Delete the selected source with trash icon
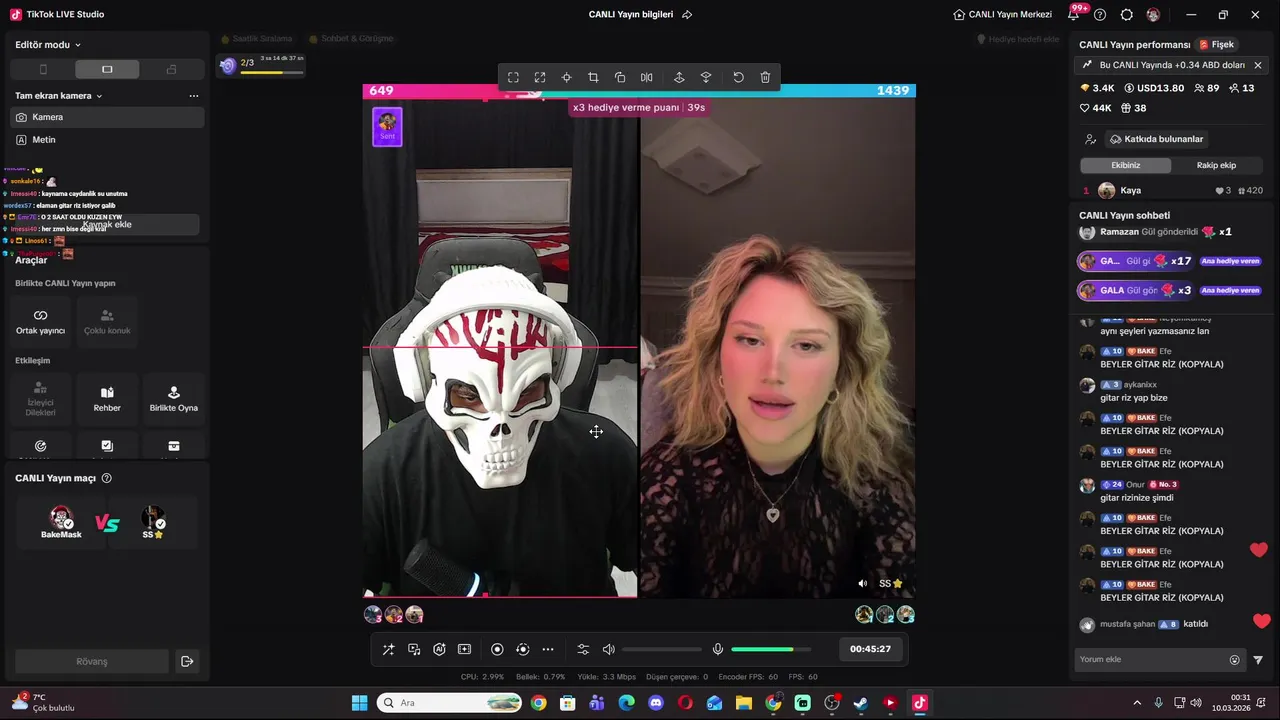 click(765, 77)
